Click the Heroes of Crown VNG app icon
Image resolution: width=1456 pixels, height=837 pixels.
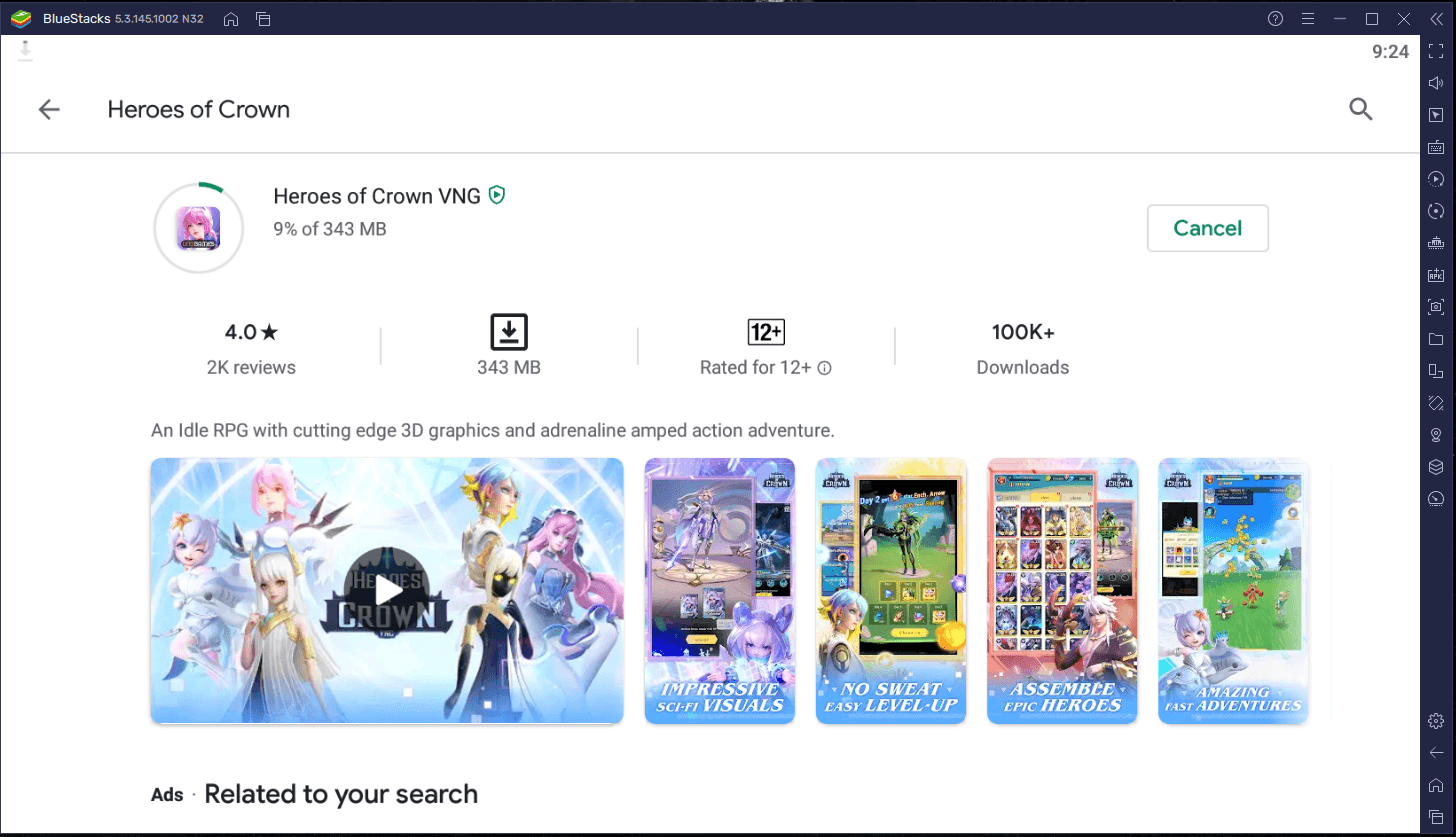[x=198, y=228]
